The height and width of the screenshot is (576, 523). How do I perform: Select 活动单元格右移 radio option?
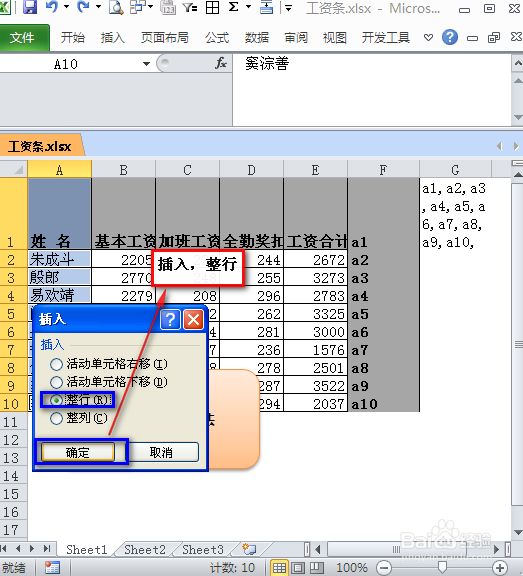[x=108, y=364]
